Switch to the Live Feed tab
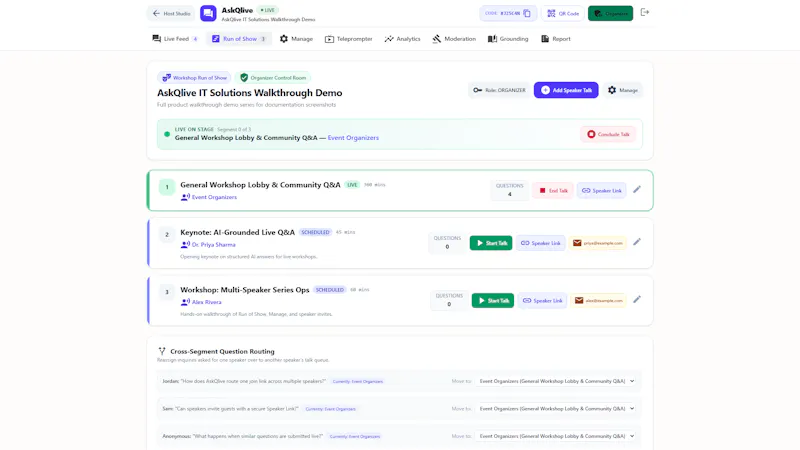The width and height of the screenshot is (800, 450). tap(174, 39)
